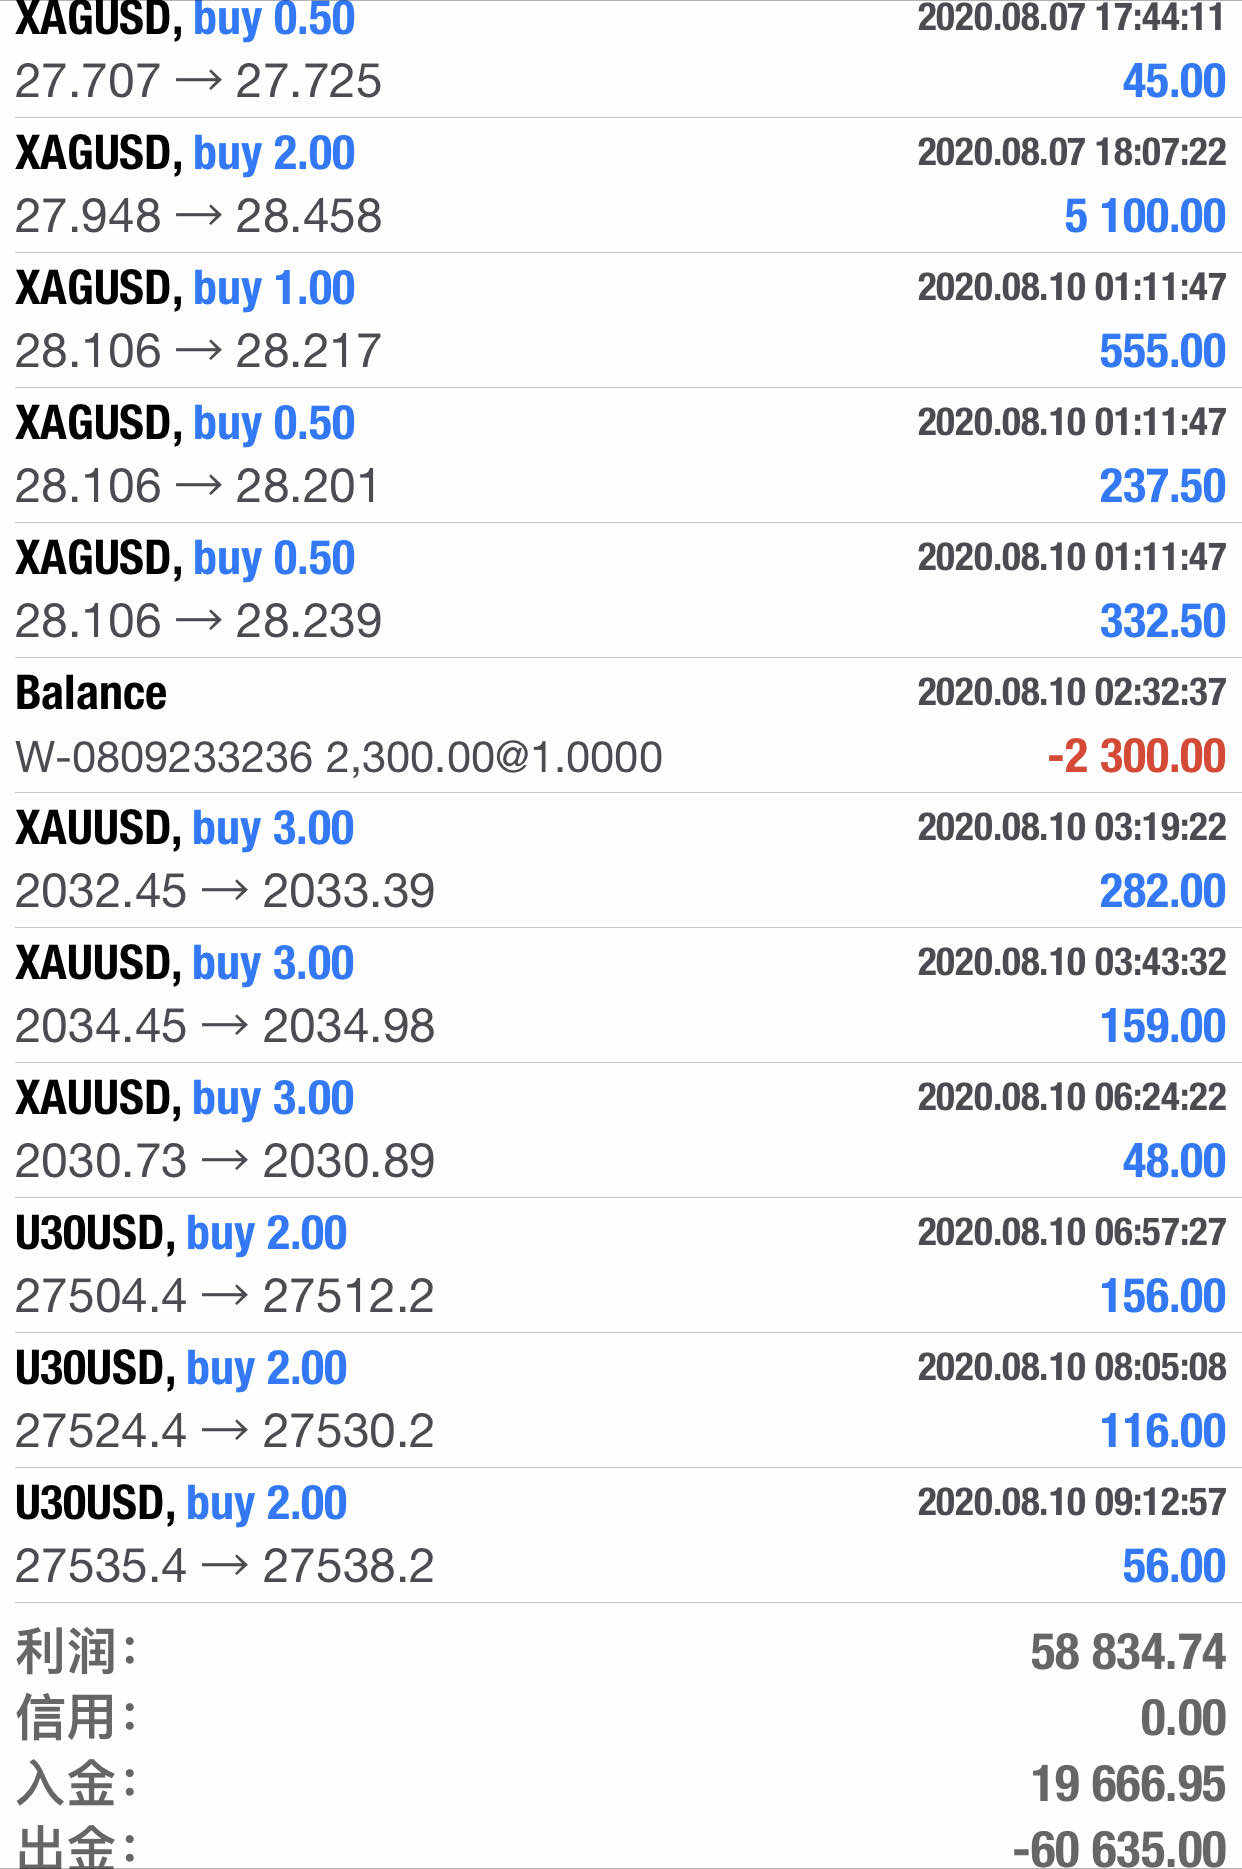Tap the 555.00 profit value

1163,351
